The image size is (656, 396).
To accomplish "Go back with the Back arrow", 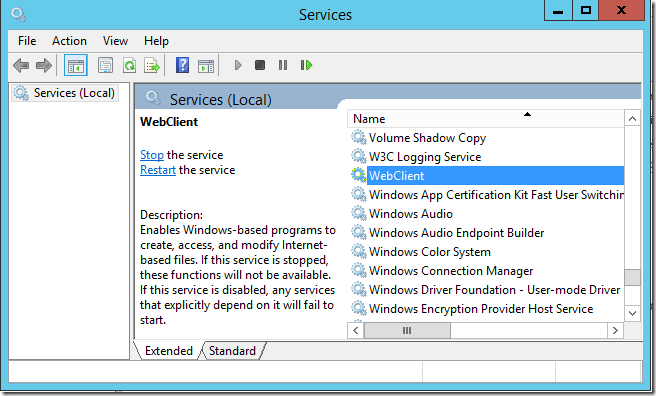I will pyautogui.click(x=20, y=66).
